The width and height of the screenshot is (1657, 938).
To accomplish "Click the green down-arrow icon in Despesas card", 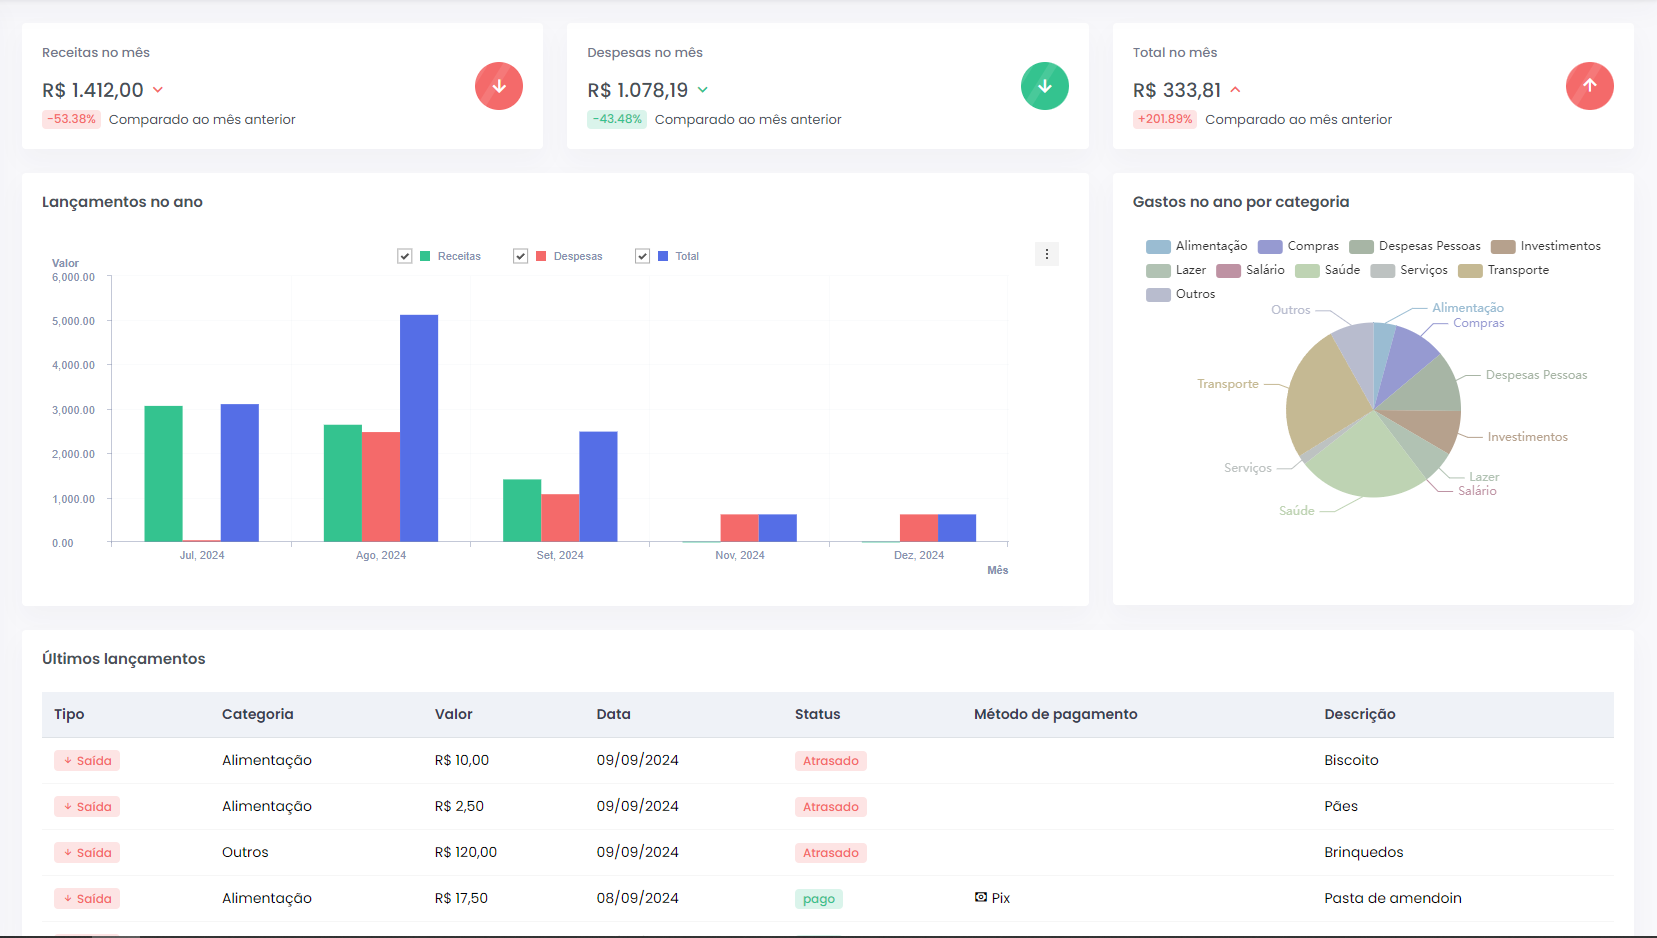I will click(x=1044, y=86).
